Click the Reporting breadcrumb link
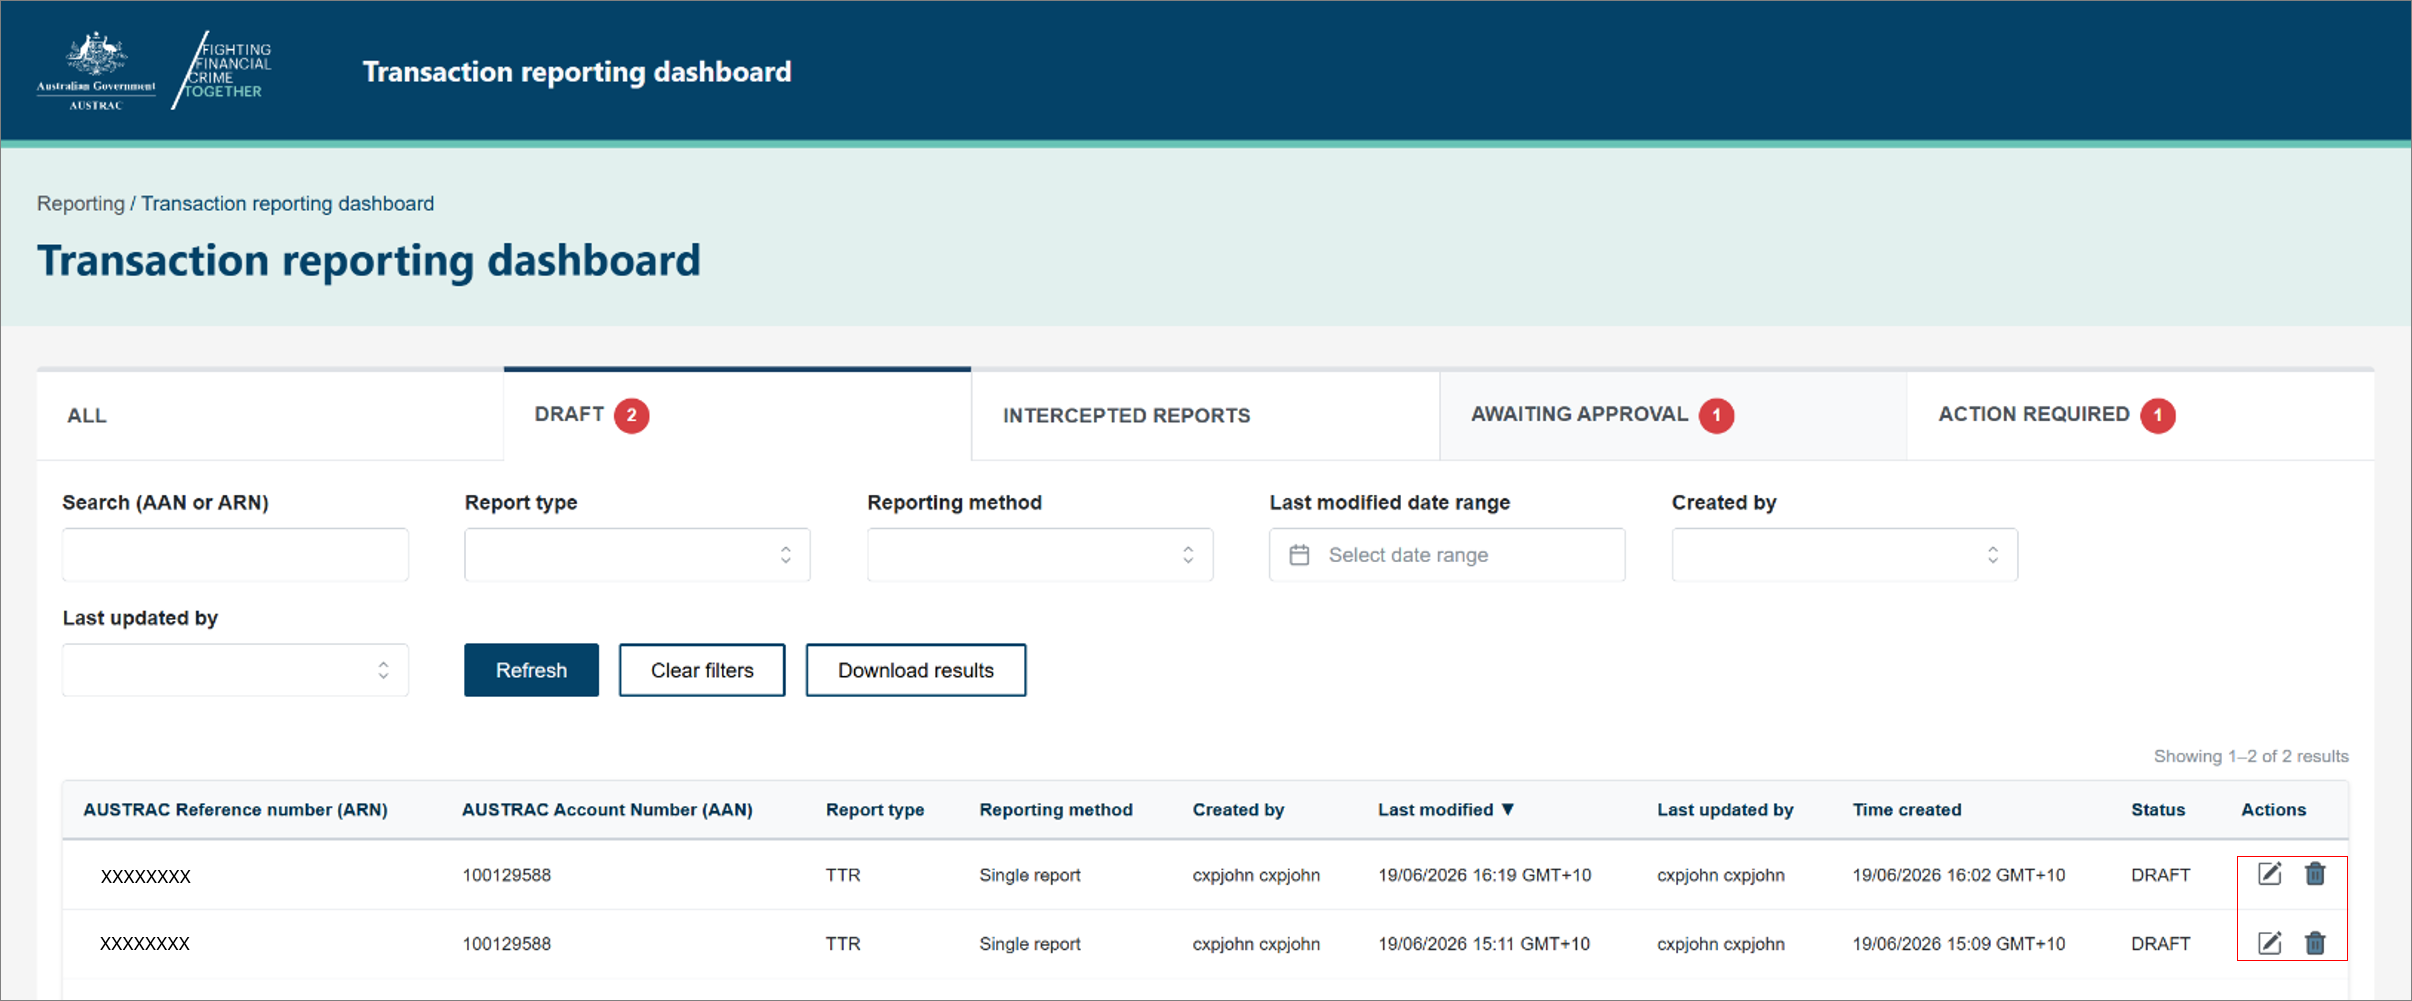 pyautogui.click(x=81, y=203)
